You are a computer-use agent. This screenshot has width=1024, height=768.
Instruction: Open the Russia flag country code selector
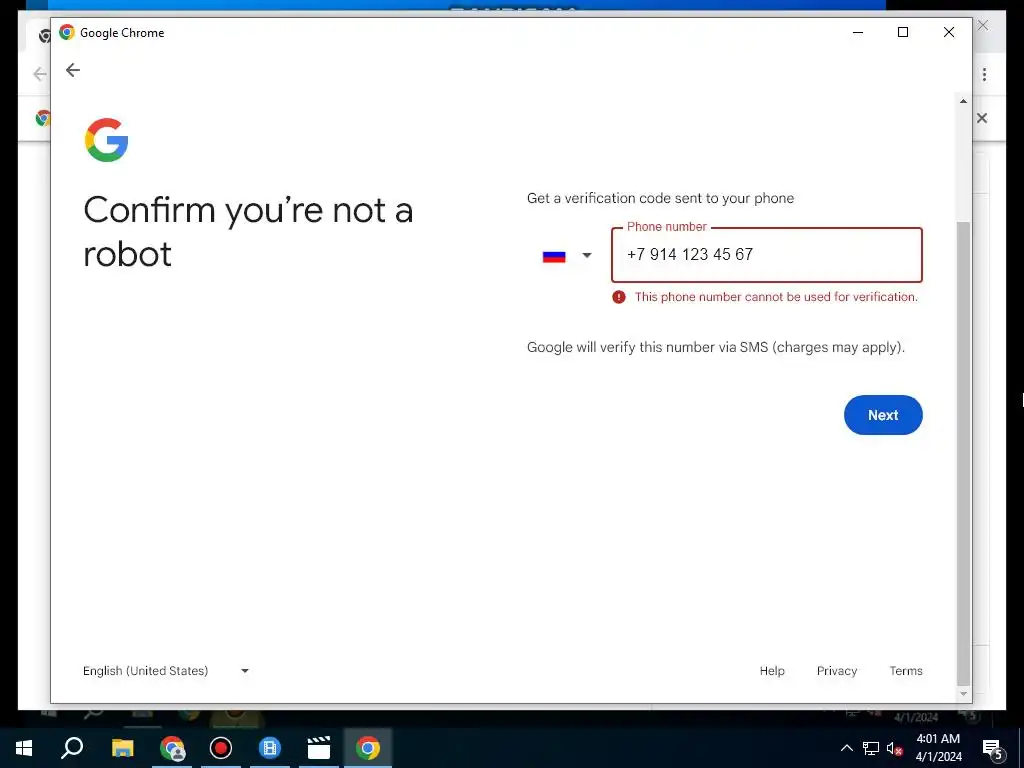[x=567, y=256]
